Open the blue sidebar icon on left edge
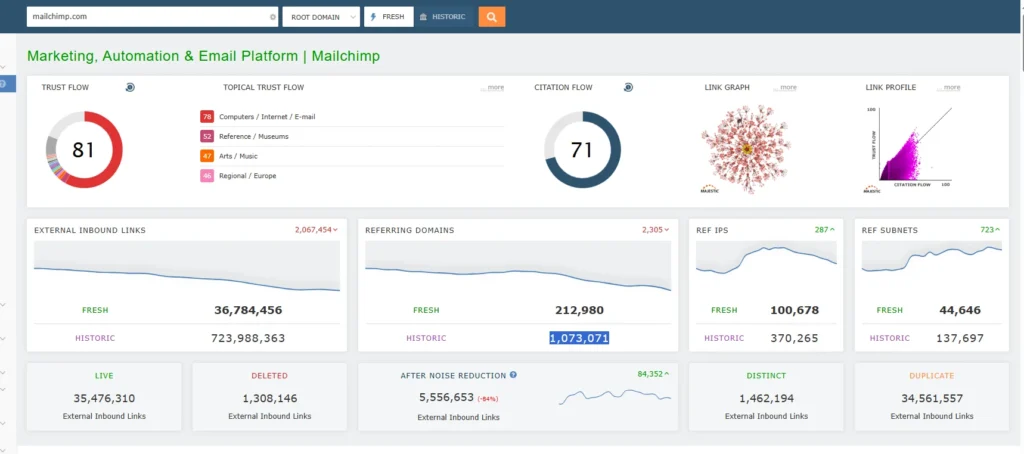This screenshot has height=454, width=1024. click(3, 84)
